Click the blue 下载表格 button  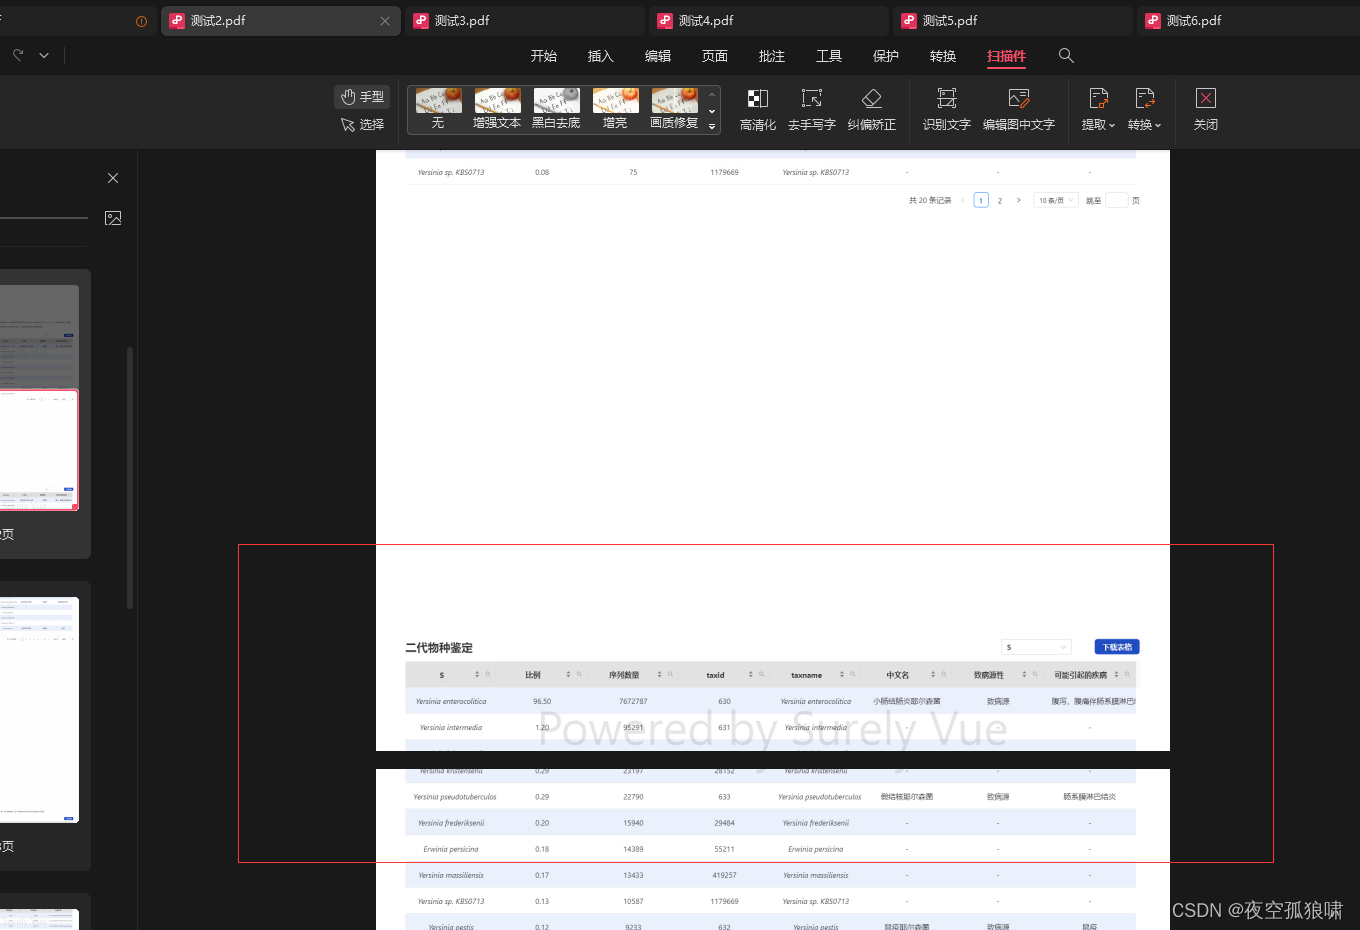[x=1117, y=647]
